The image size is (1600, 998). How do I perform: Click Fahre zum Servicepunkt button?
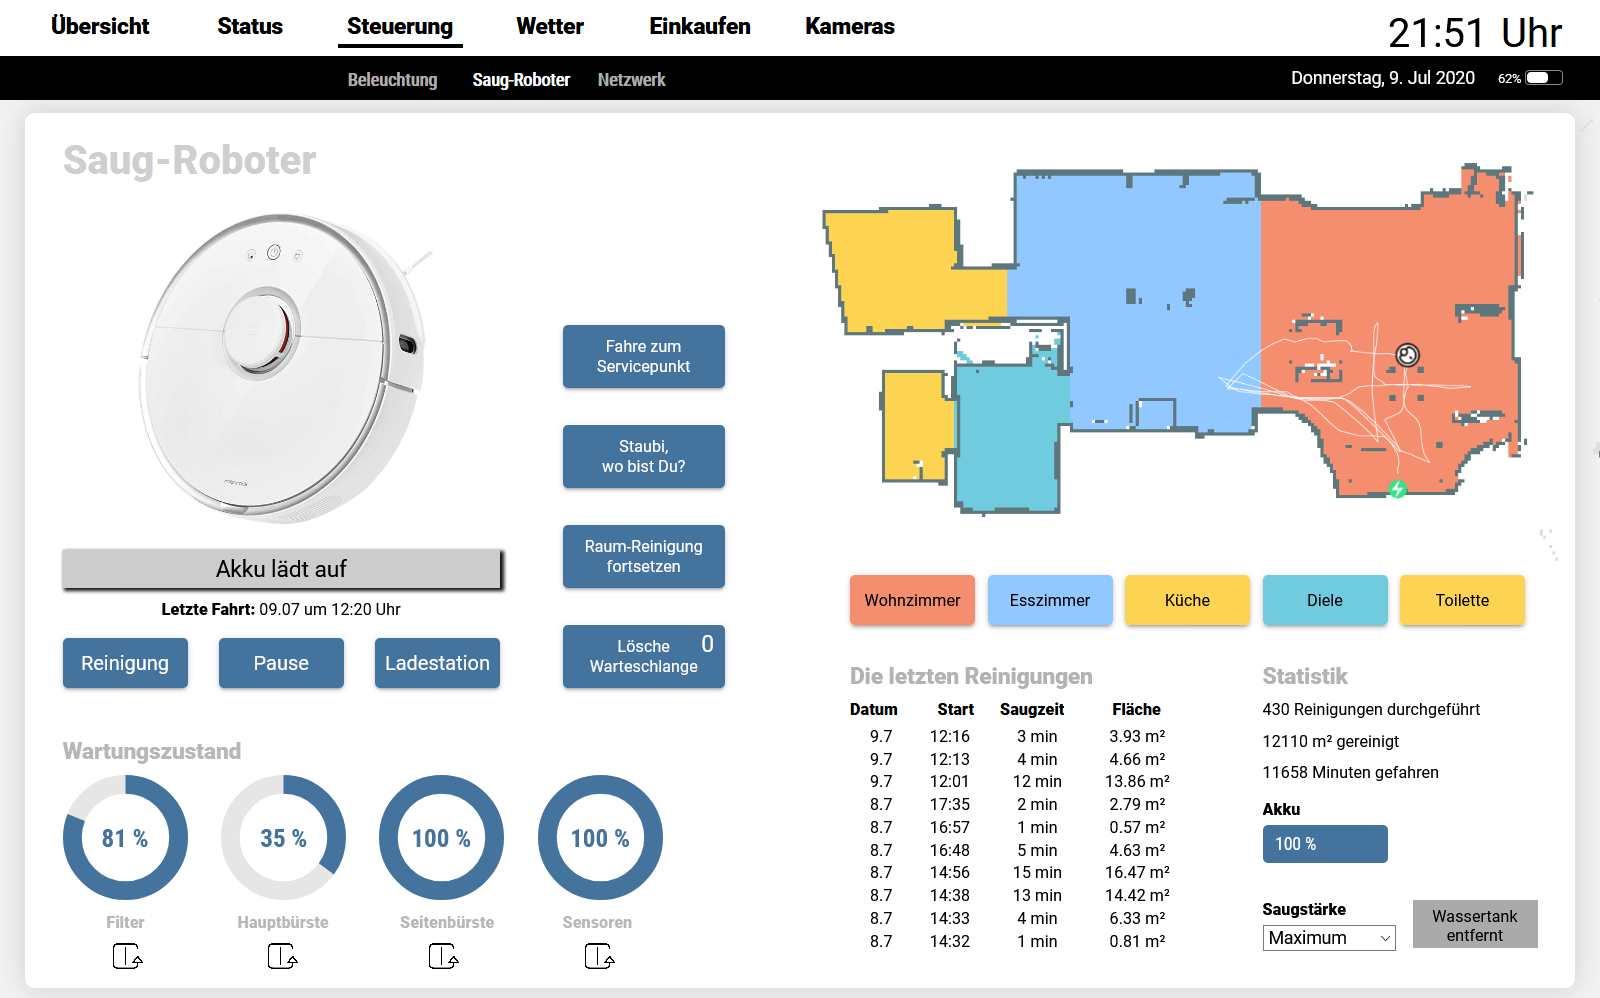point(643,357)
